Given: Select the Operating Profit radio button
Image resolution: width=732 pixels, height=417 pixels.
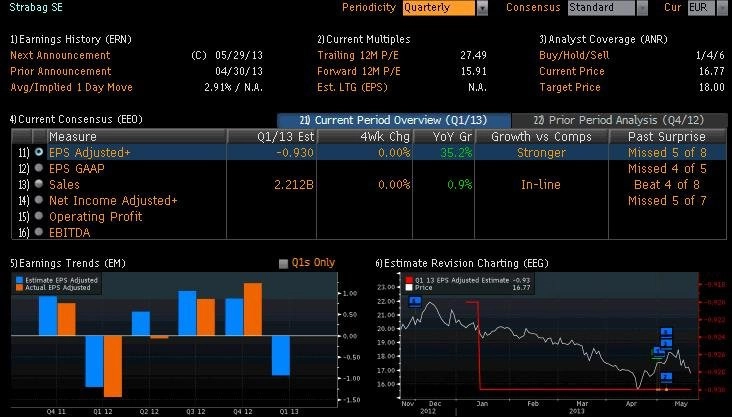Looking at the screenshot, I should 39,216.
